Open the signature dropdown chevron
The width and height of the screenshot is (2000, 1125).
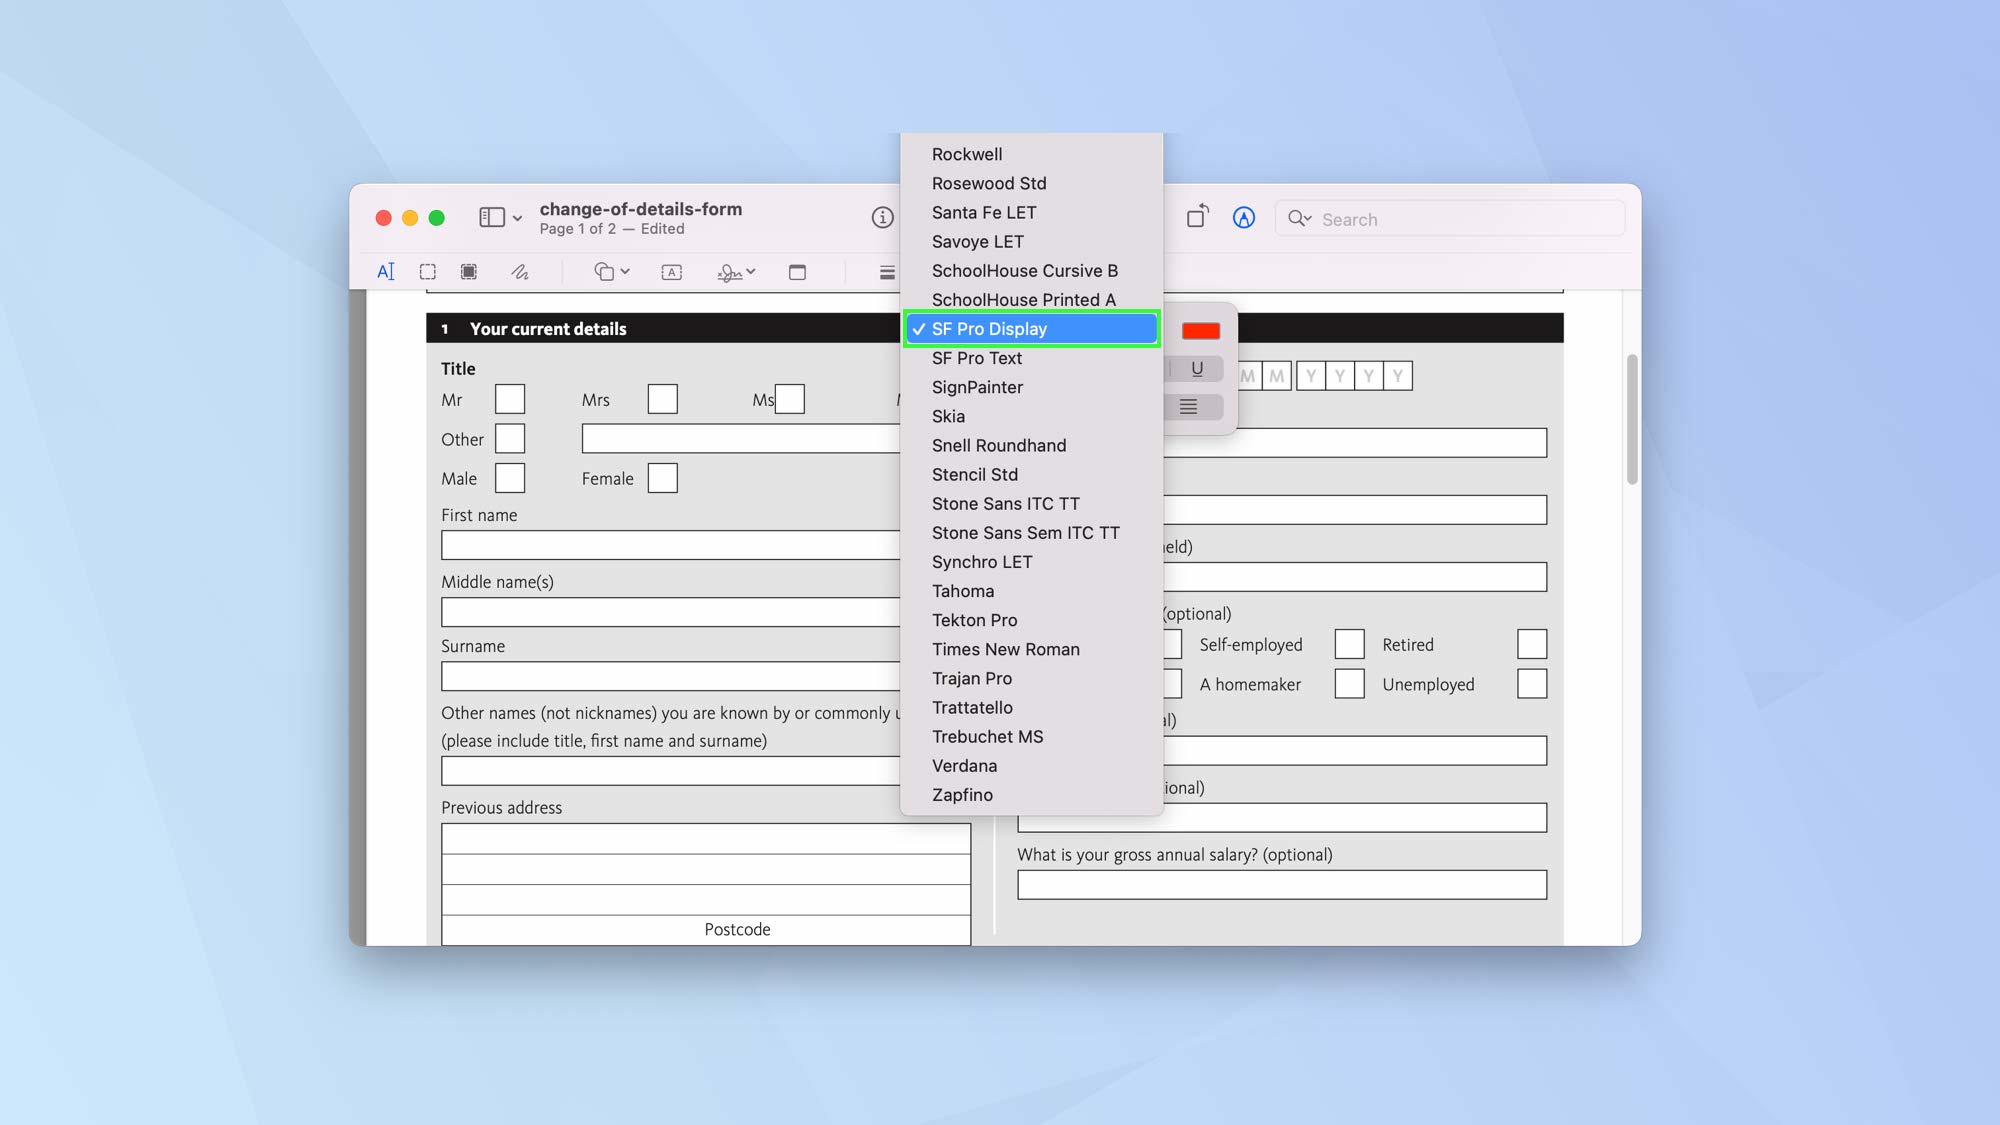751,271
